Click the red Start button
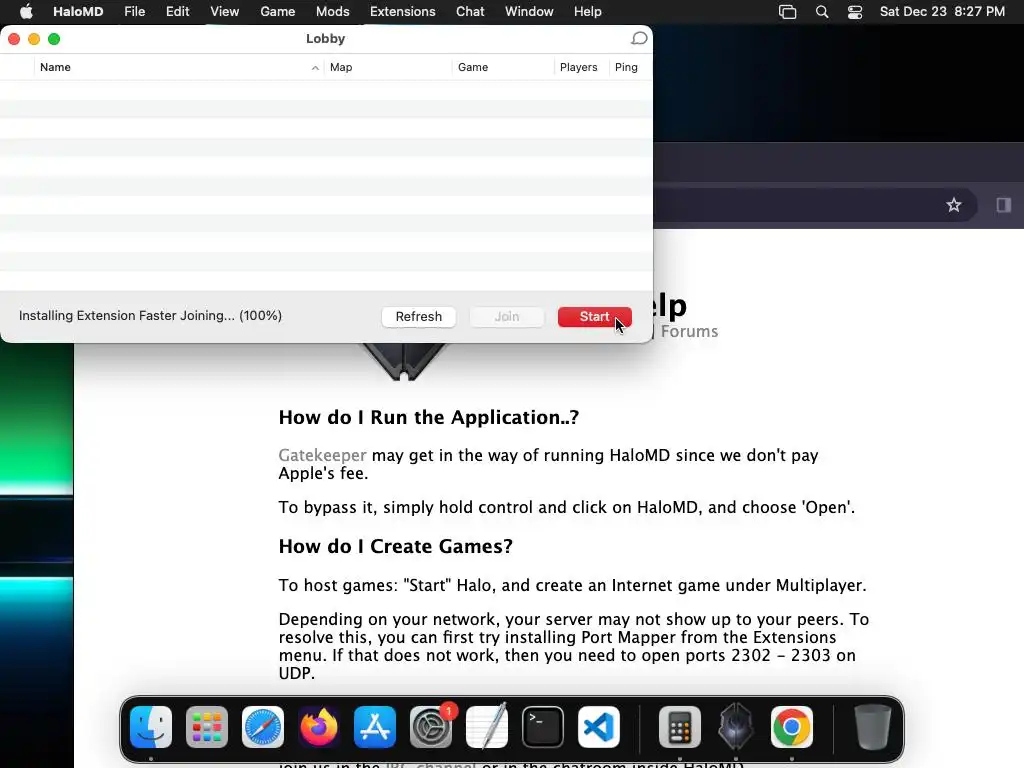This screenshot has width=1024, height=768. [x=594, y=317]
